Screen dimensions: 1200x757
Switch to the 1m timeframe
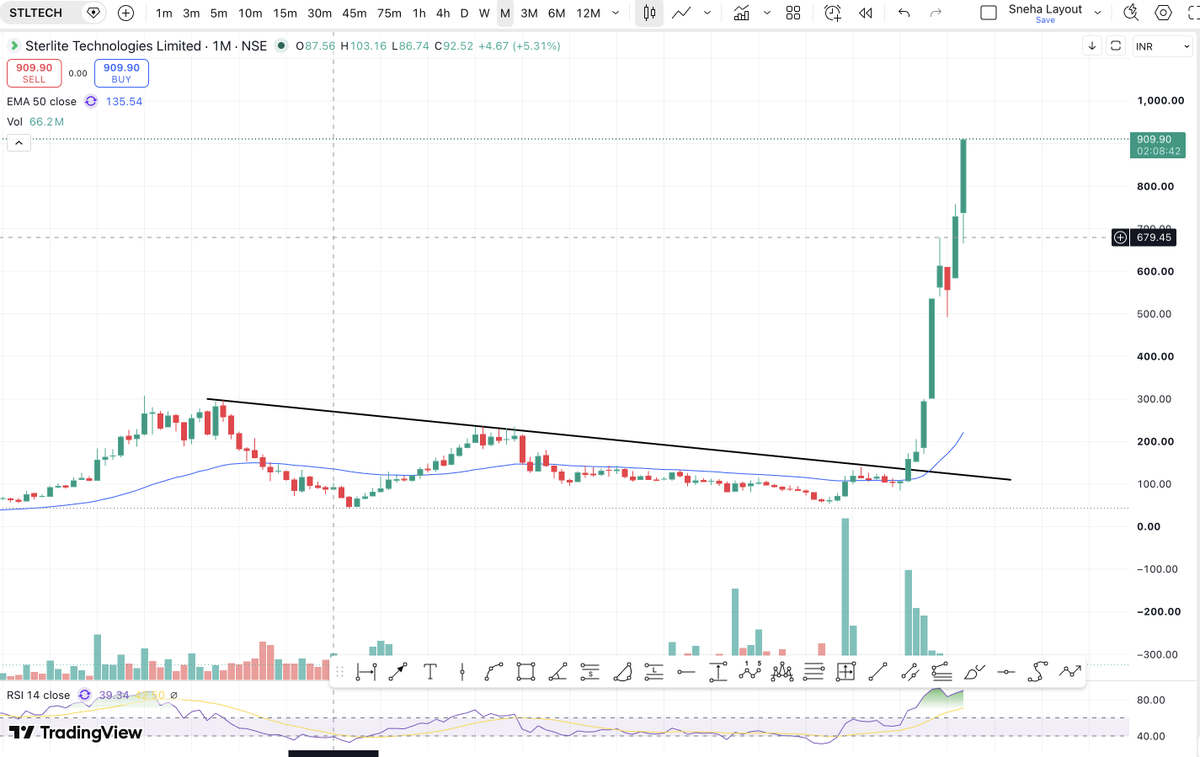point(165,13)
